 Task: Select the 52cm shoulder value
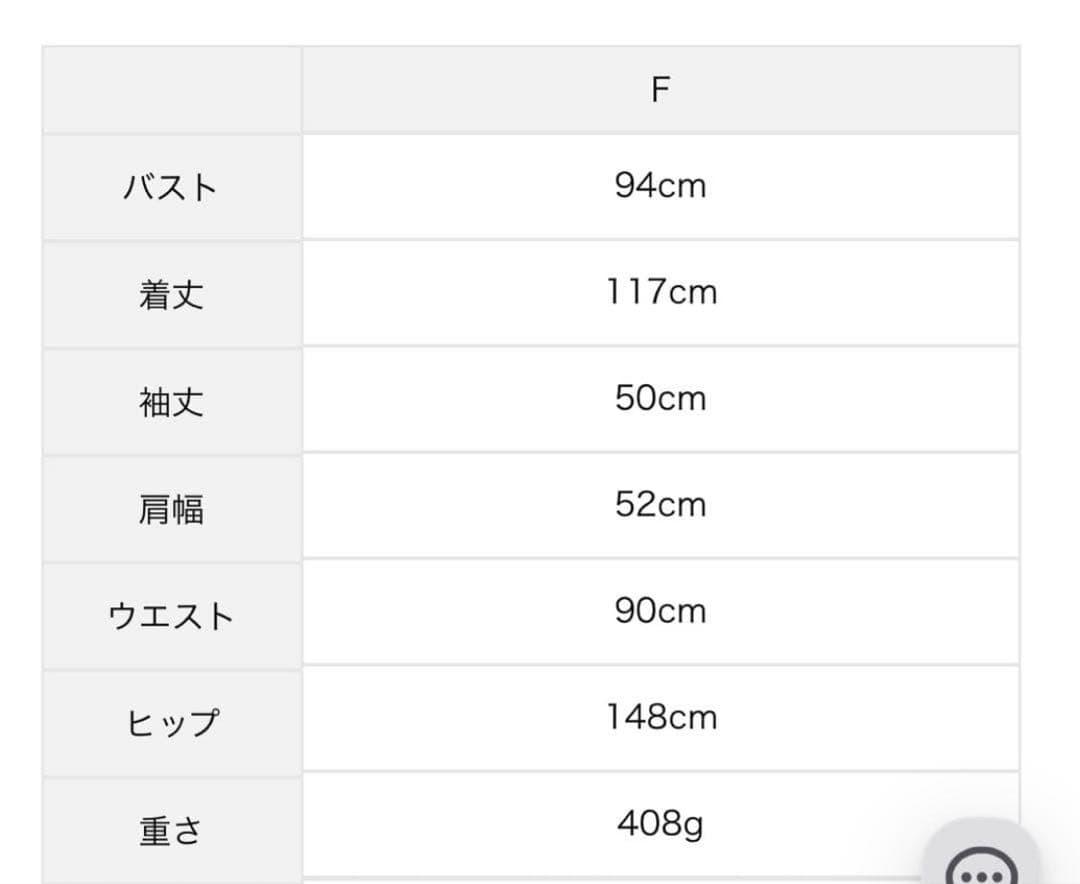[660, 505]
